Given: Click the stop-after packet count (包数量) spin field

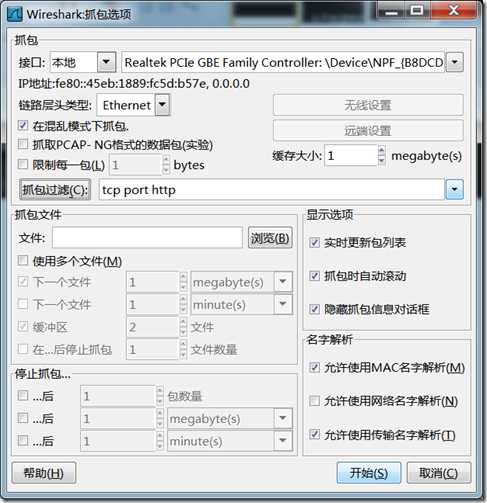Looking at the screenshot, I should [x=118, y=396].
